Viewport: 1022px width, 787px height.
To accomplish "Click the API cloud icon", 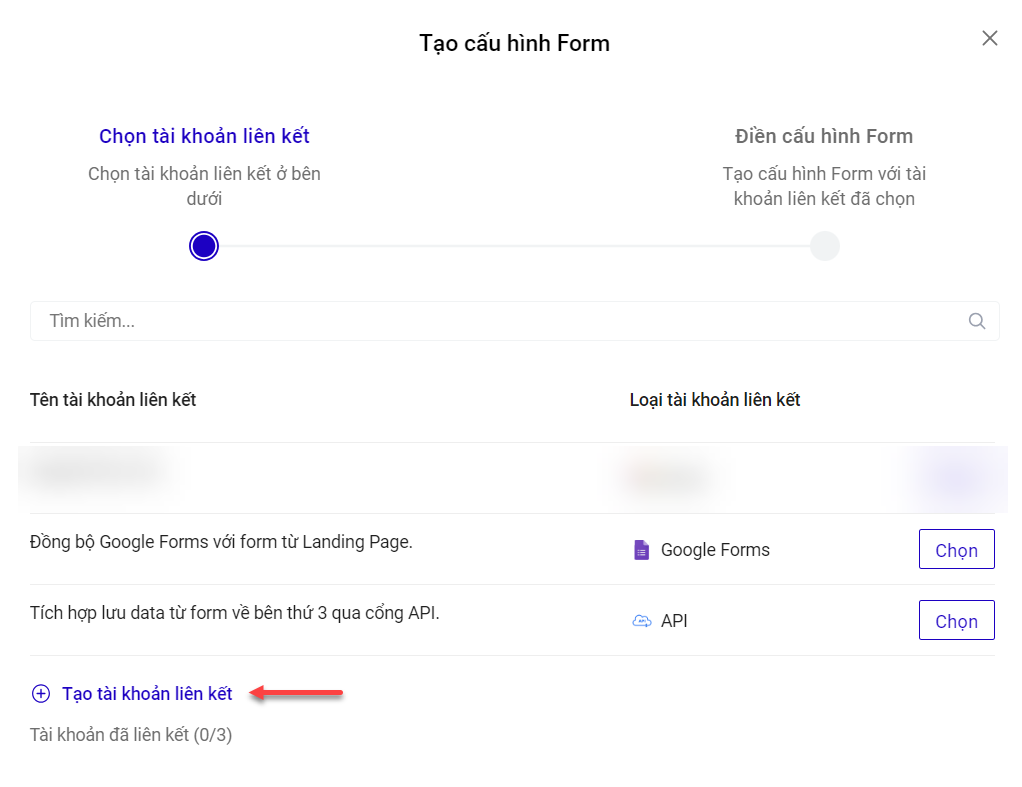I will point(642,621).
